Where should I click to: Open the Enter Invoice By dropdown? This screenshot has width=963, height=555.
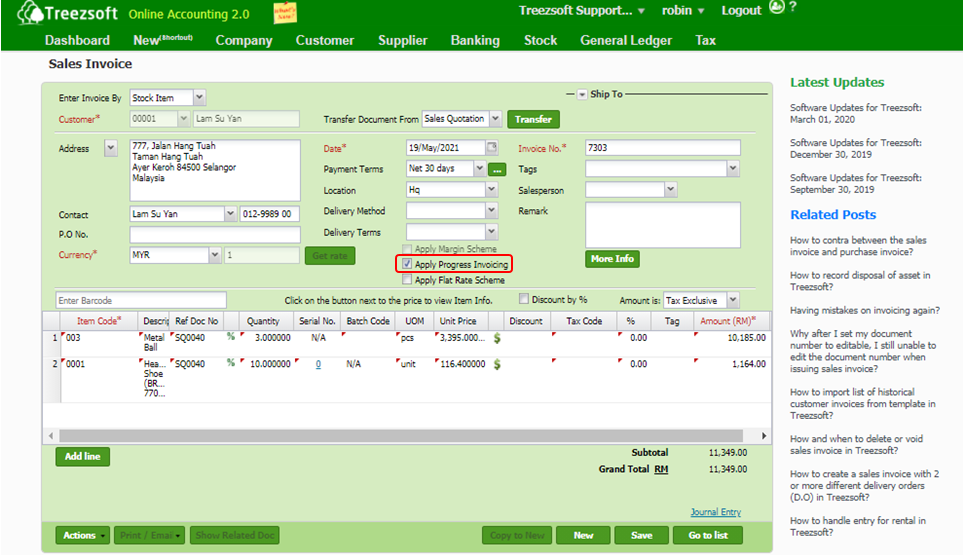(199, 98)
